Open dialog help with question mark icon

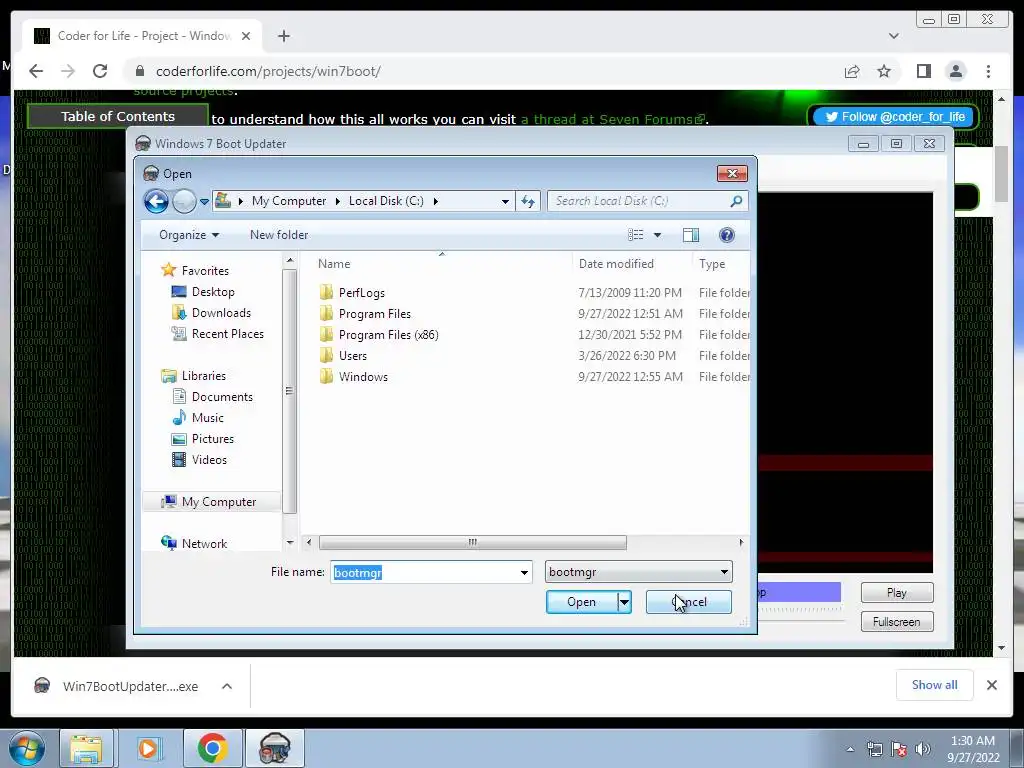pos(726,235)
